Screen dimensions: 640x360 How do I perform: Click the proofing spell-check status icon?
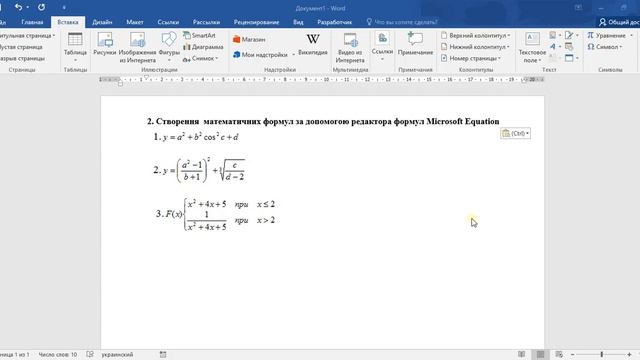(90, 354)
